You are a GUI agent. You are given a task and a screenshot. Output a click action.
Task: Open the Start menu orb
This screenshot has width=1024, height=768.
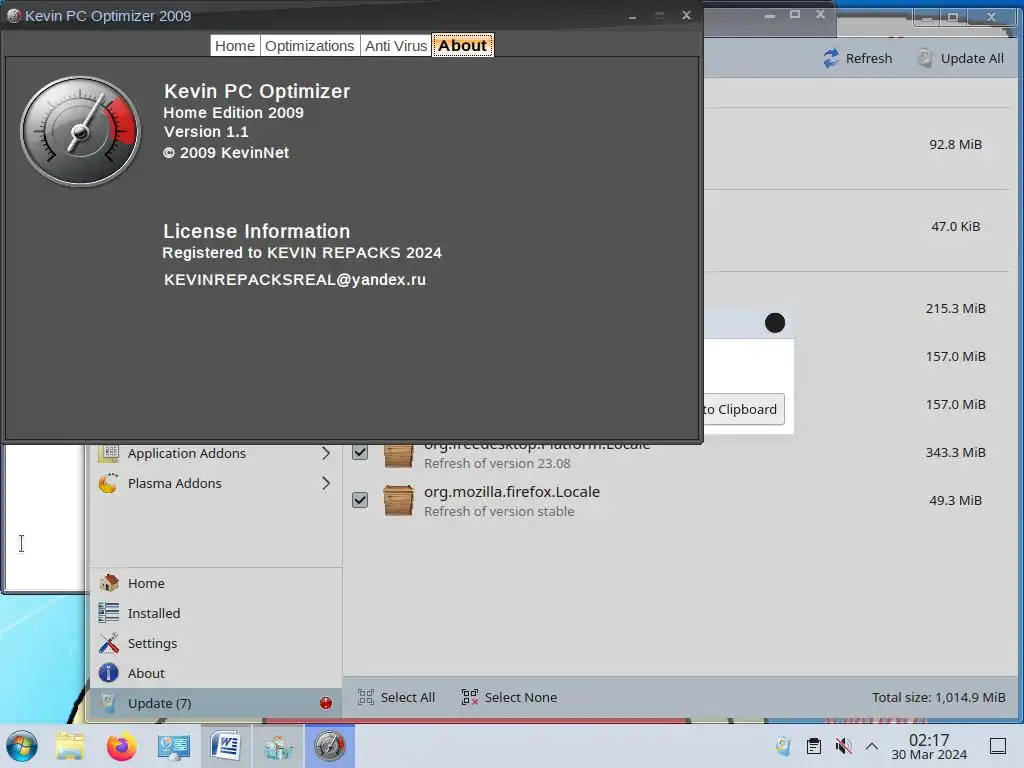22,746
